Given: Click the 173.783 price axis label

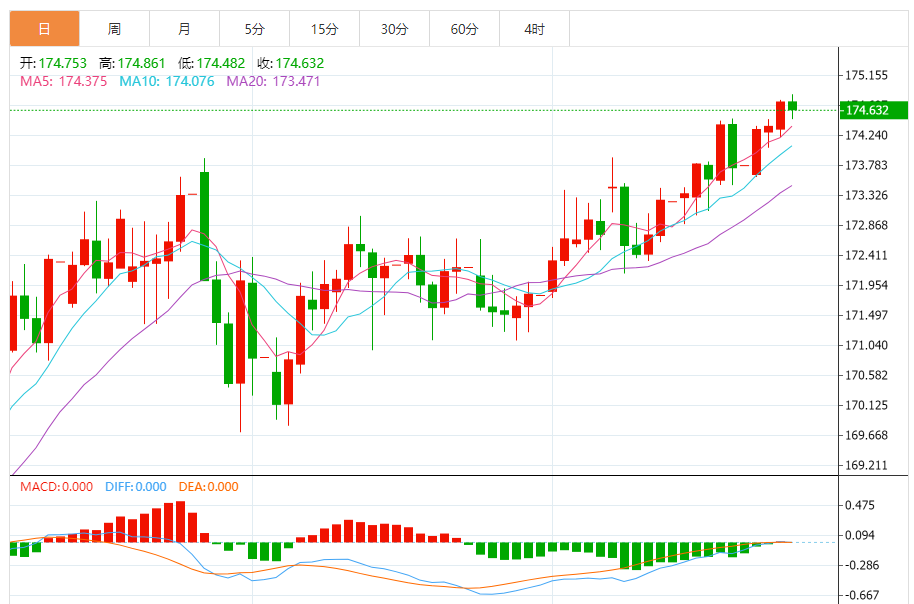Looking at the screenshot, I should coord(866,165).
